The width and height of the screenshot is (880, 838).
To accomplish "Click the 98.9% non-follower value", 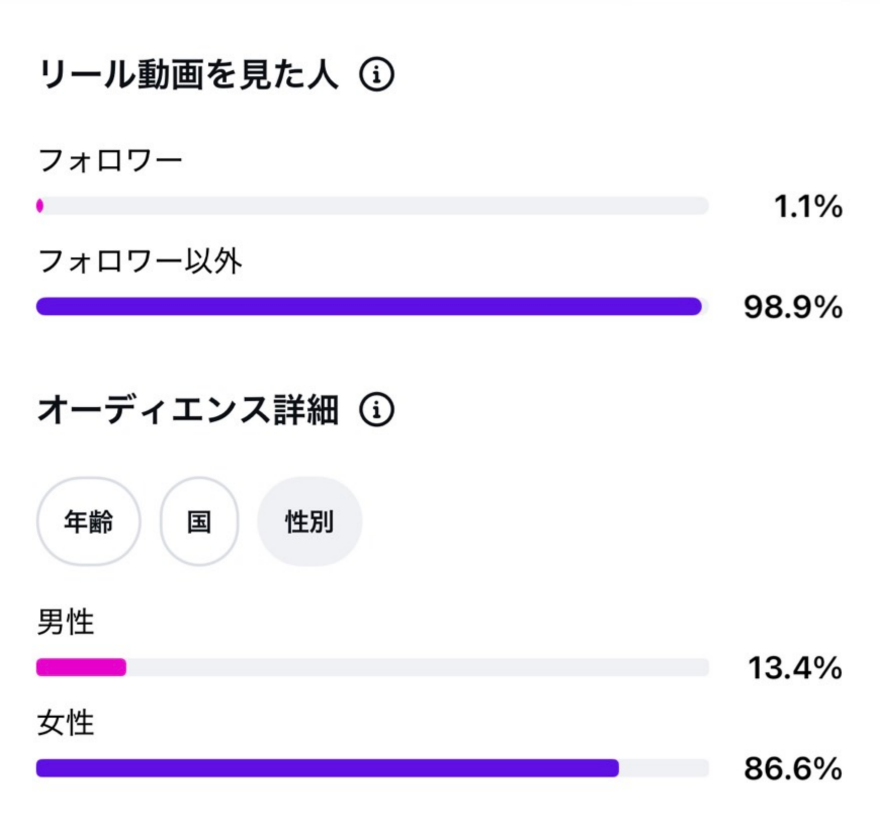I will coord(794,308).
